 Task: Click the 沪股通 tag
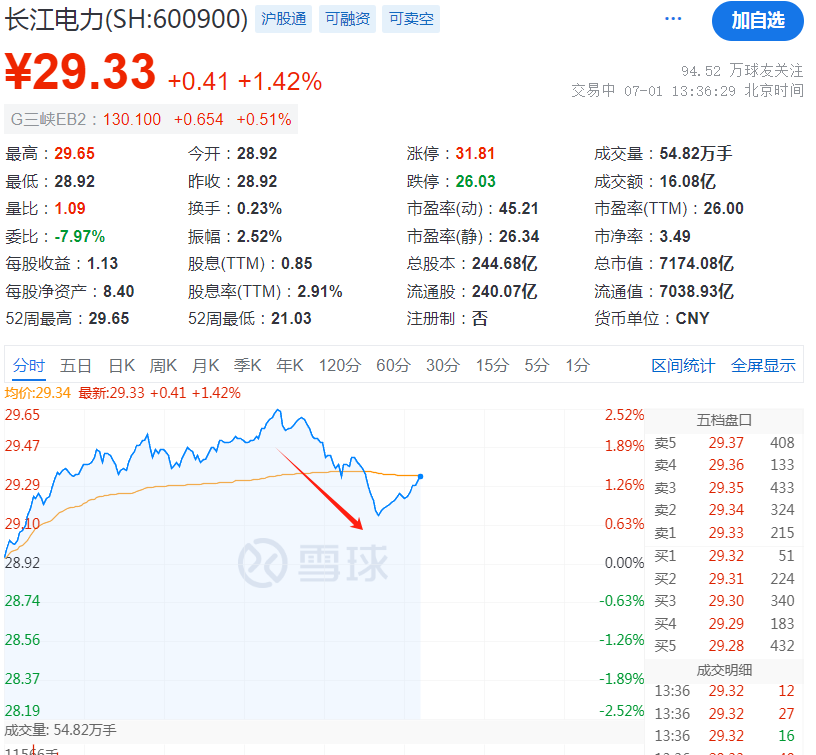click(284, 19)
